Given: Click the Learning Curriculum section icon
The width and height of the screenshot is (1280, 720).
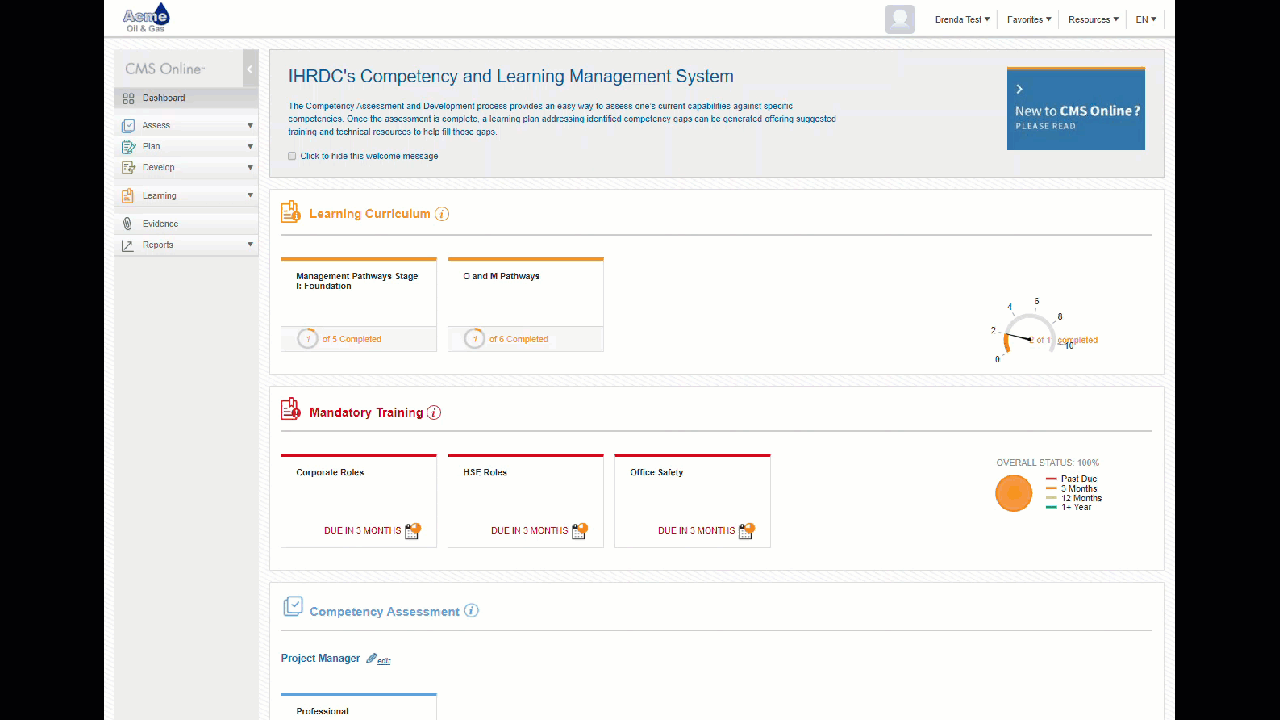Looking at the screenshot, I should coord(291,212).
